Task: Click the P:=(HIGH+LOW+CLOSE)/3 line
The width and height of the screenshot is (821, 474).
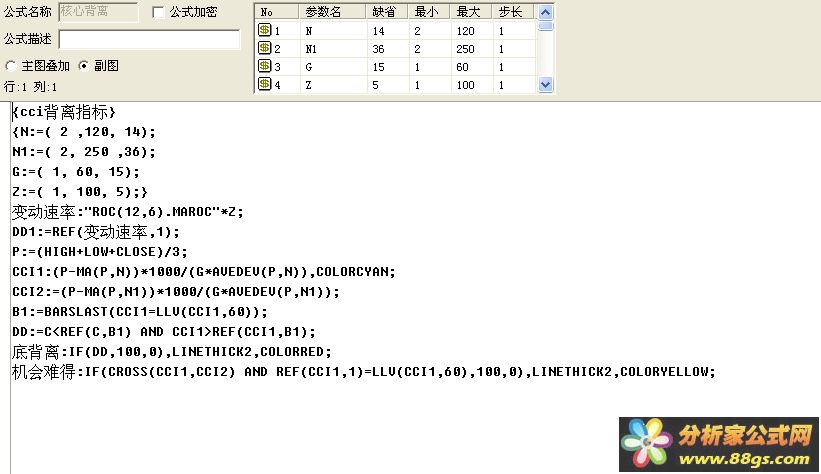Action: (x=99, y=252)
